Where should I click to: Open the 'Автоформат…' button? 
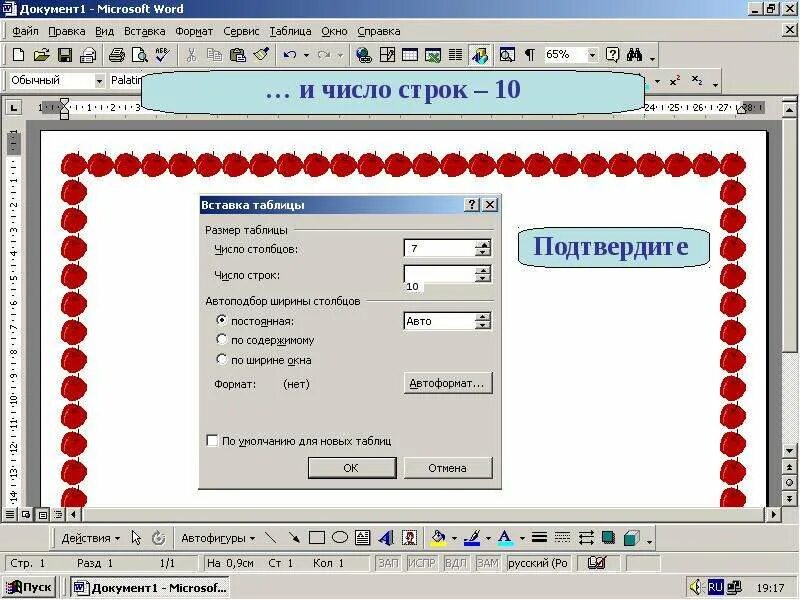448,383
